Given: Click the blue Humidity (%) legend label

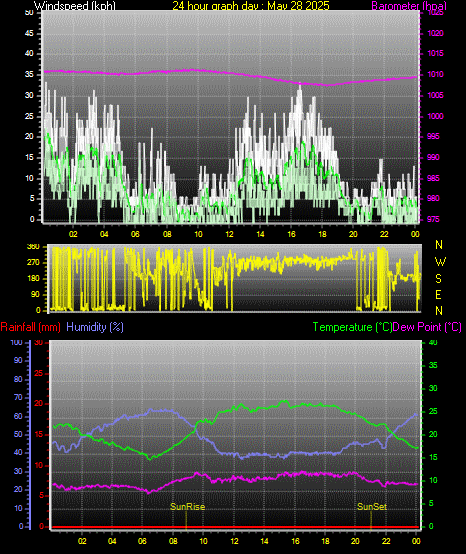Looking at the screenshot, I should tap(95, 327).
